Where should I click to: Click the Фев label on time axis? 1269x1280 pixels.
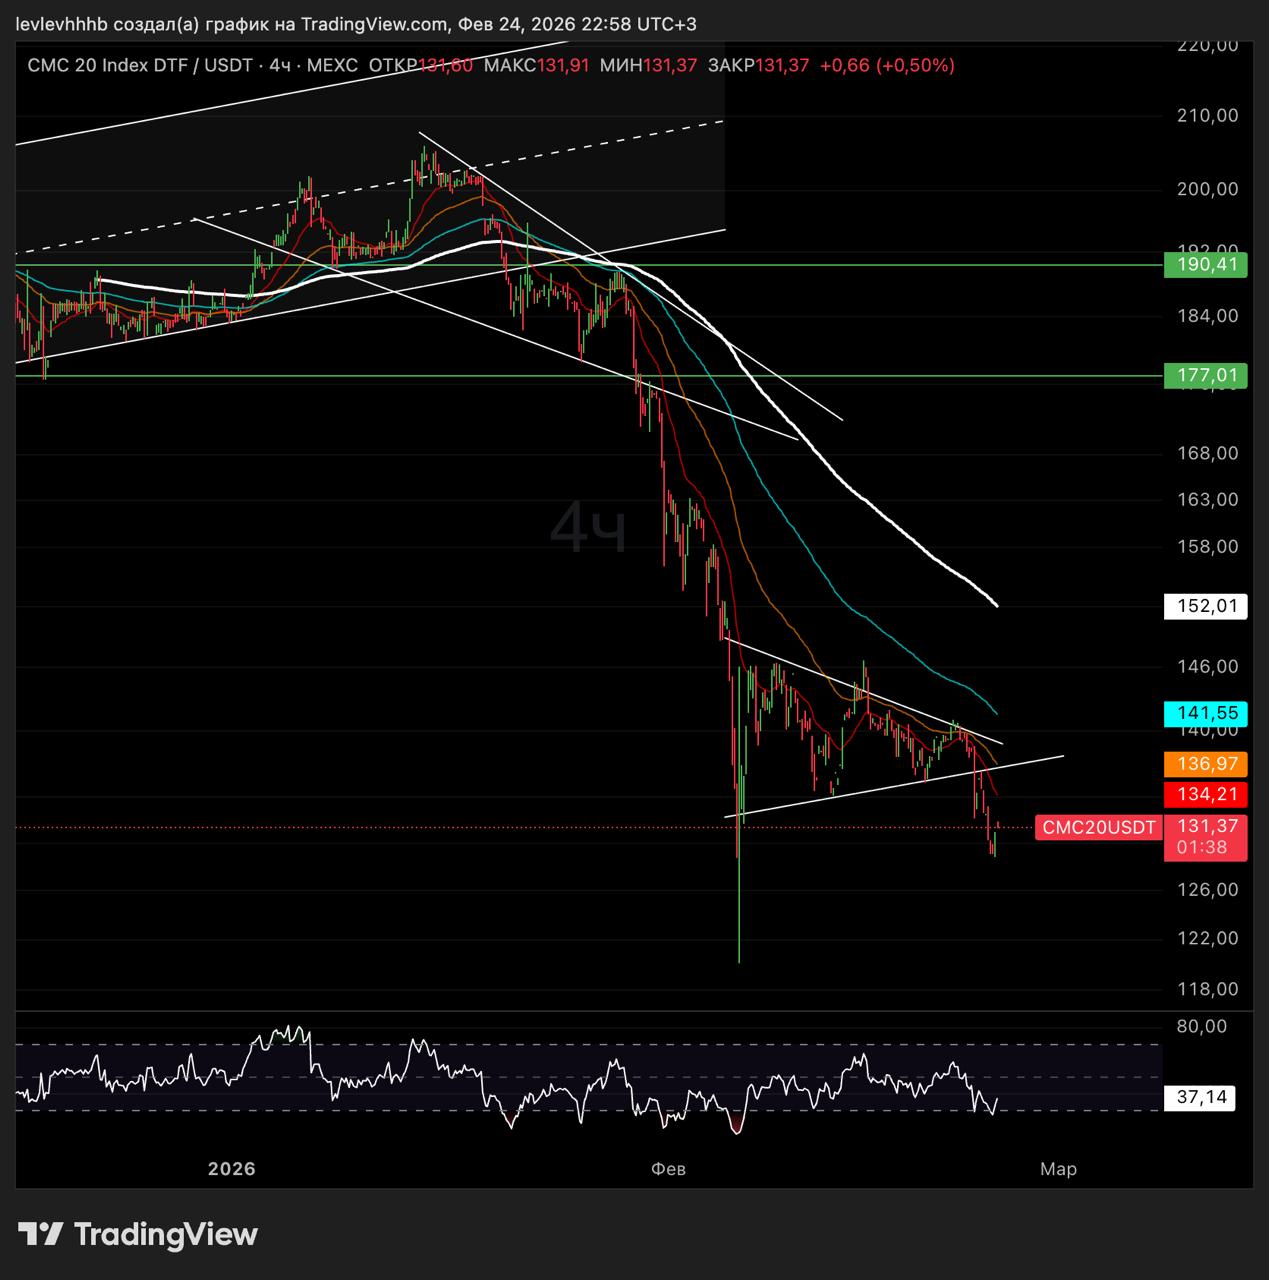tap(668, 1168)
